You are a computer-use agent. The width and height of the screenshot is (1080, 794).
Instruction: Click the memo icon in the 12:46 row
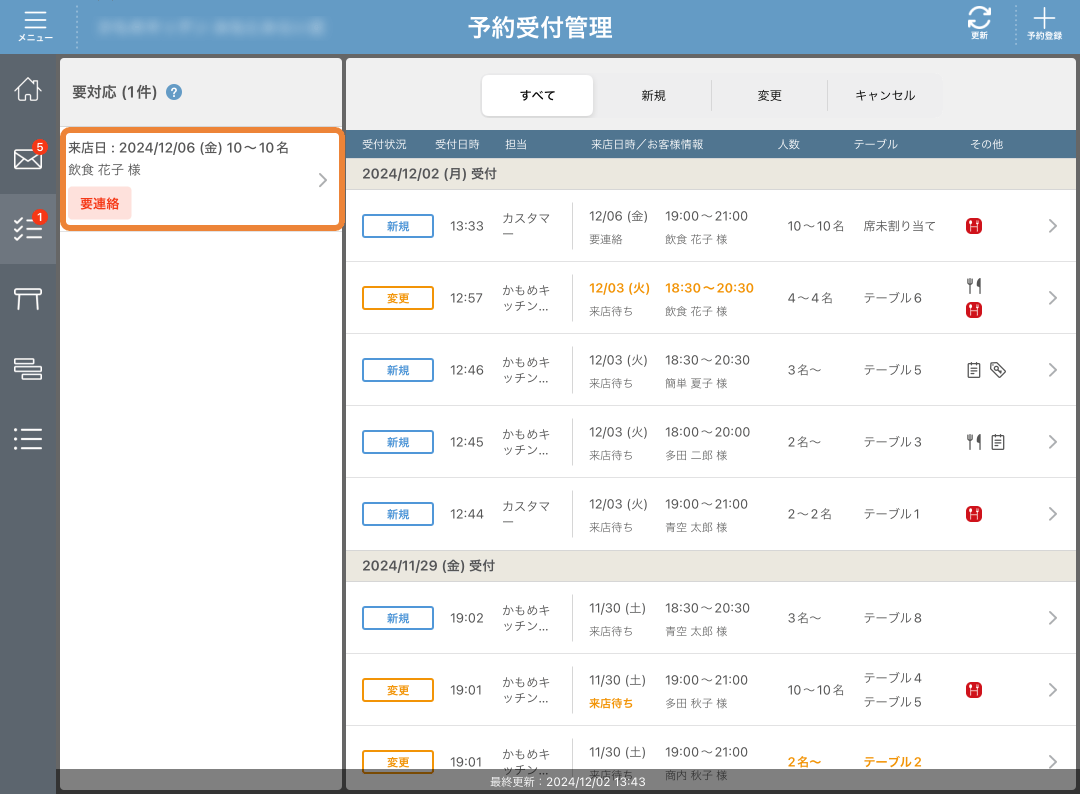pyautogui.click(x=973, y=370)
